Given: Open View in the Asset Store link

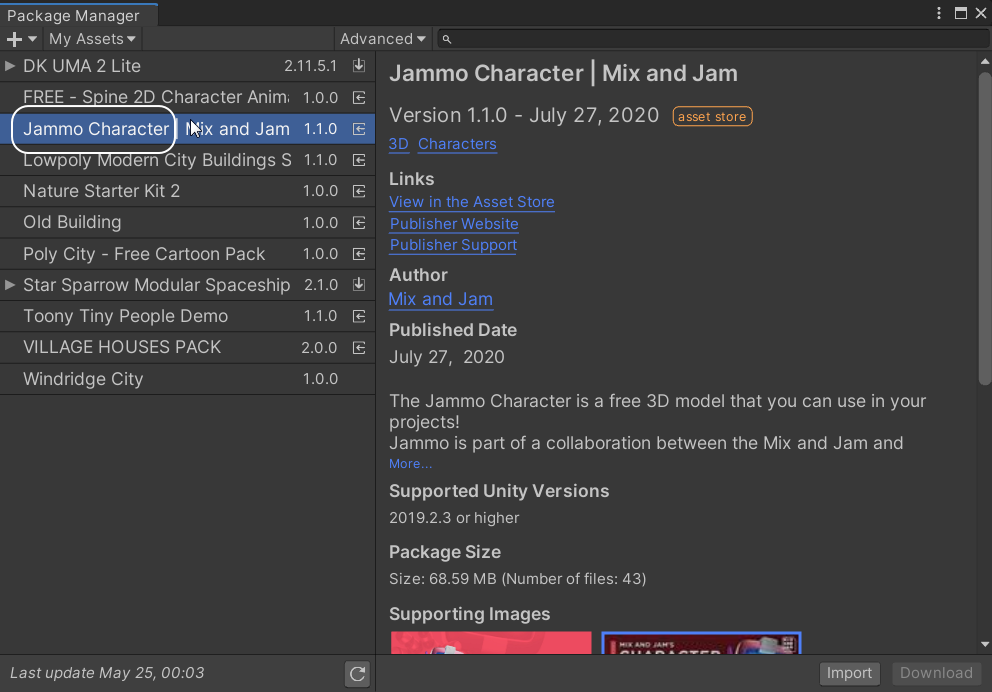Looking at the screenshot, I should pos(472,202).
